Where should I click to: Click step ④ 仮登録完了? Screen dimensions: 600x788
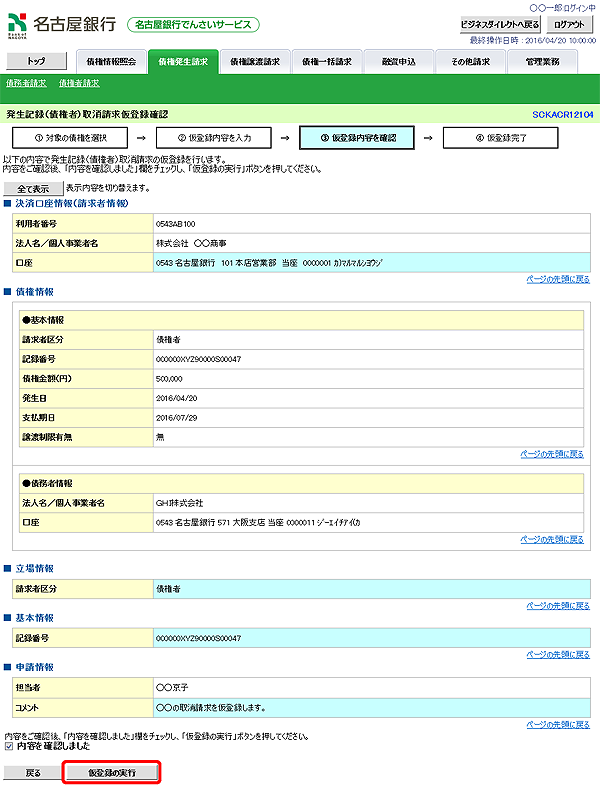click(x=501, y=138)
